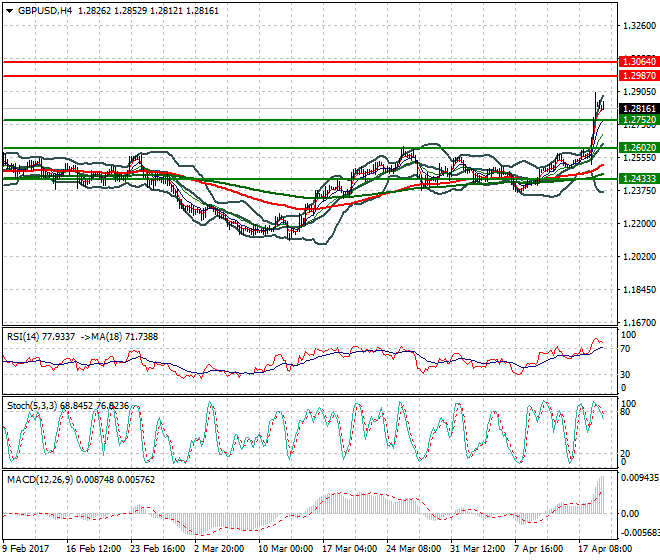660x560 pixels.
Task: Click the RSI scale value 30
Action: 626,375
